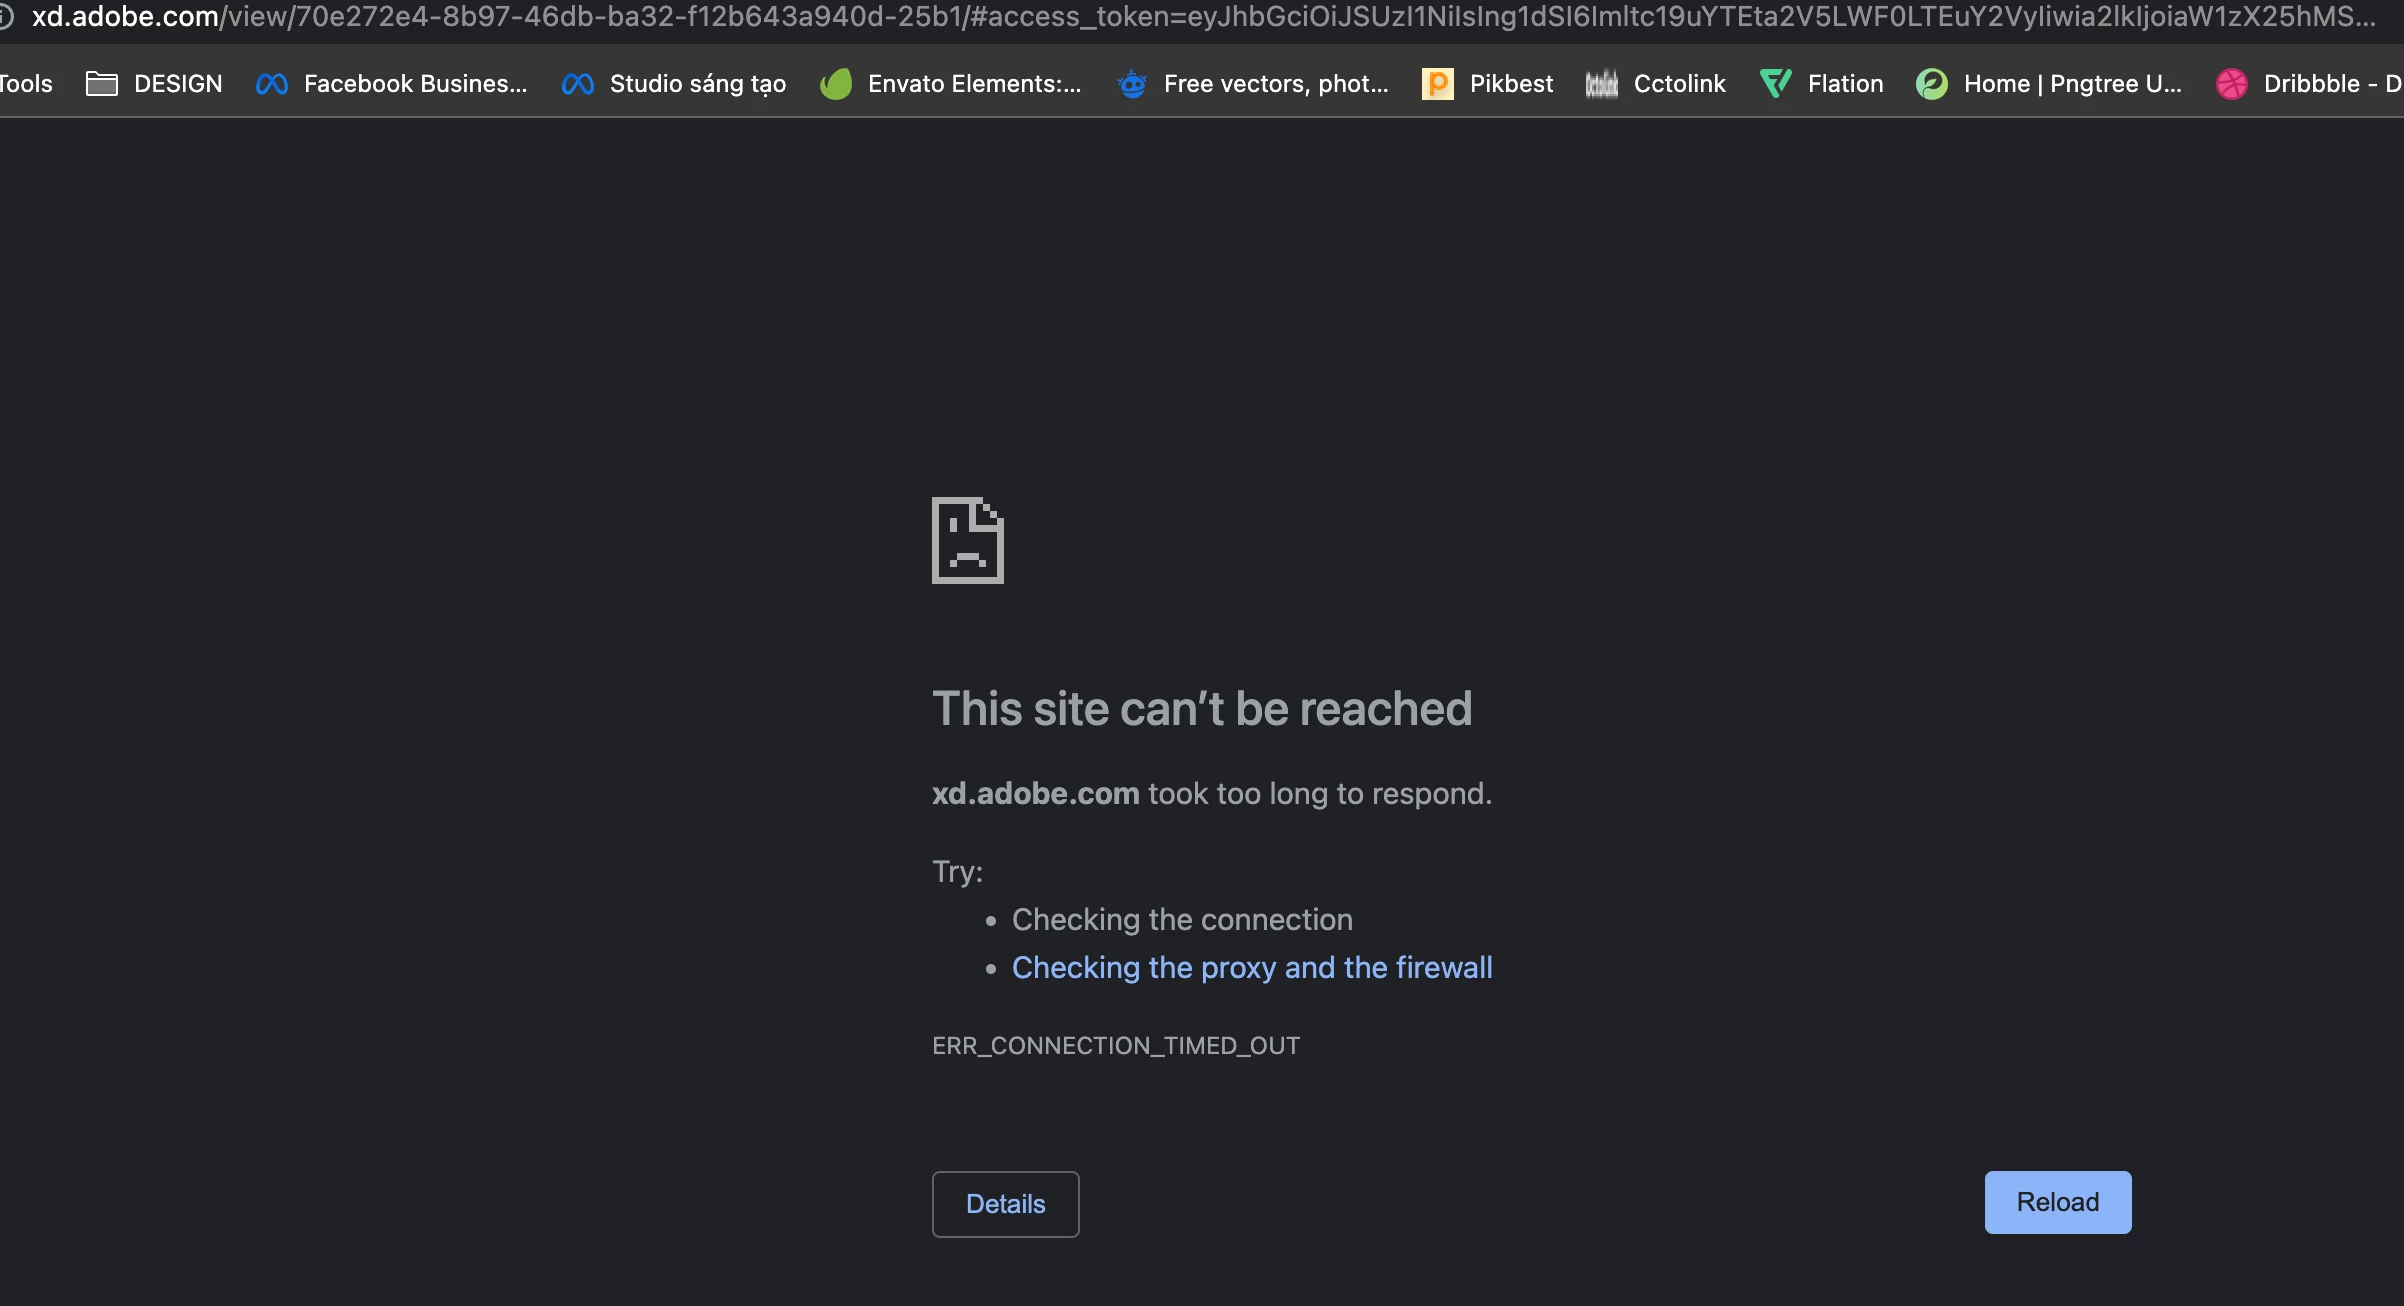The width and height of the screenshot is (2404, 1306).
Task: Open the Flation bookmark icon
Action: tap(1776, 84)
